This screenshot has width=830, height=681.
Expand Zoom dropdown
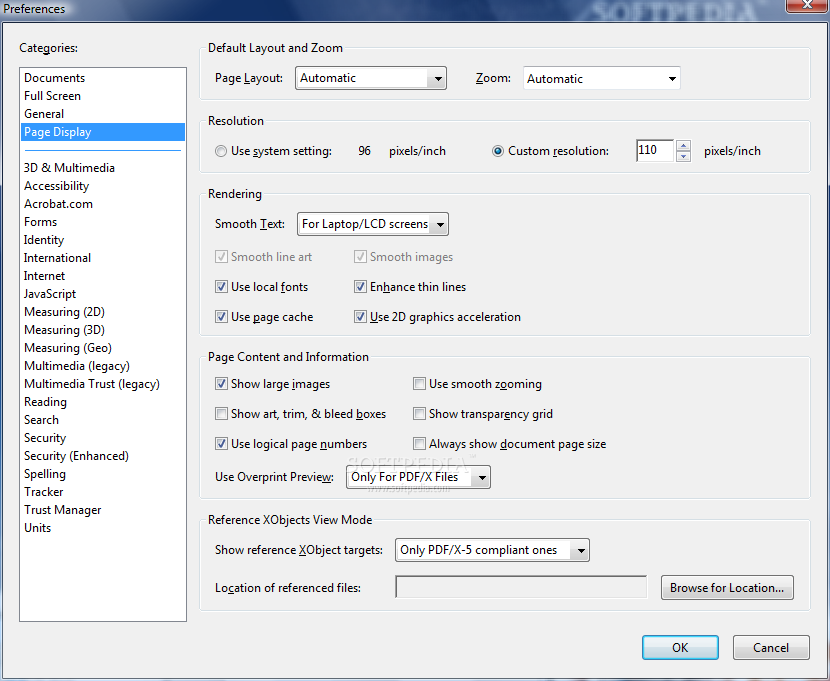point(601,79)
